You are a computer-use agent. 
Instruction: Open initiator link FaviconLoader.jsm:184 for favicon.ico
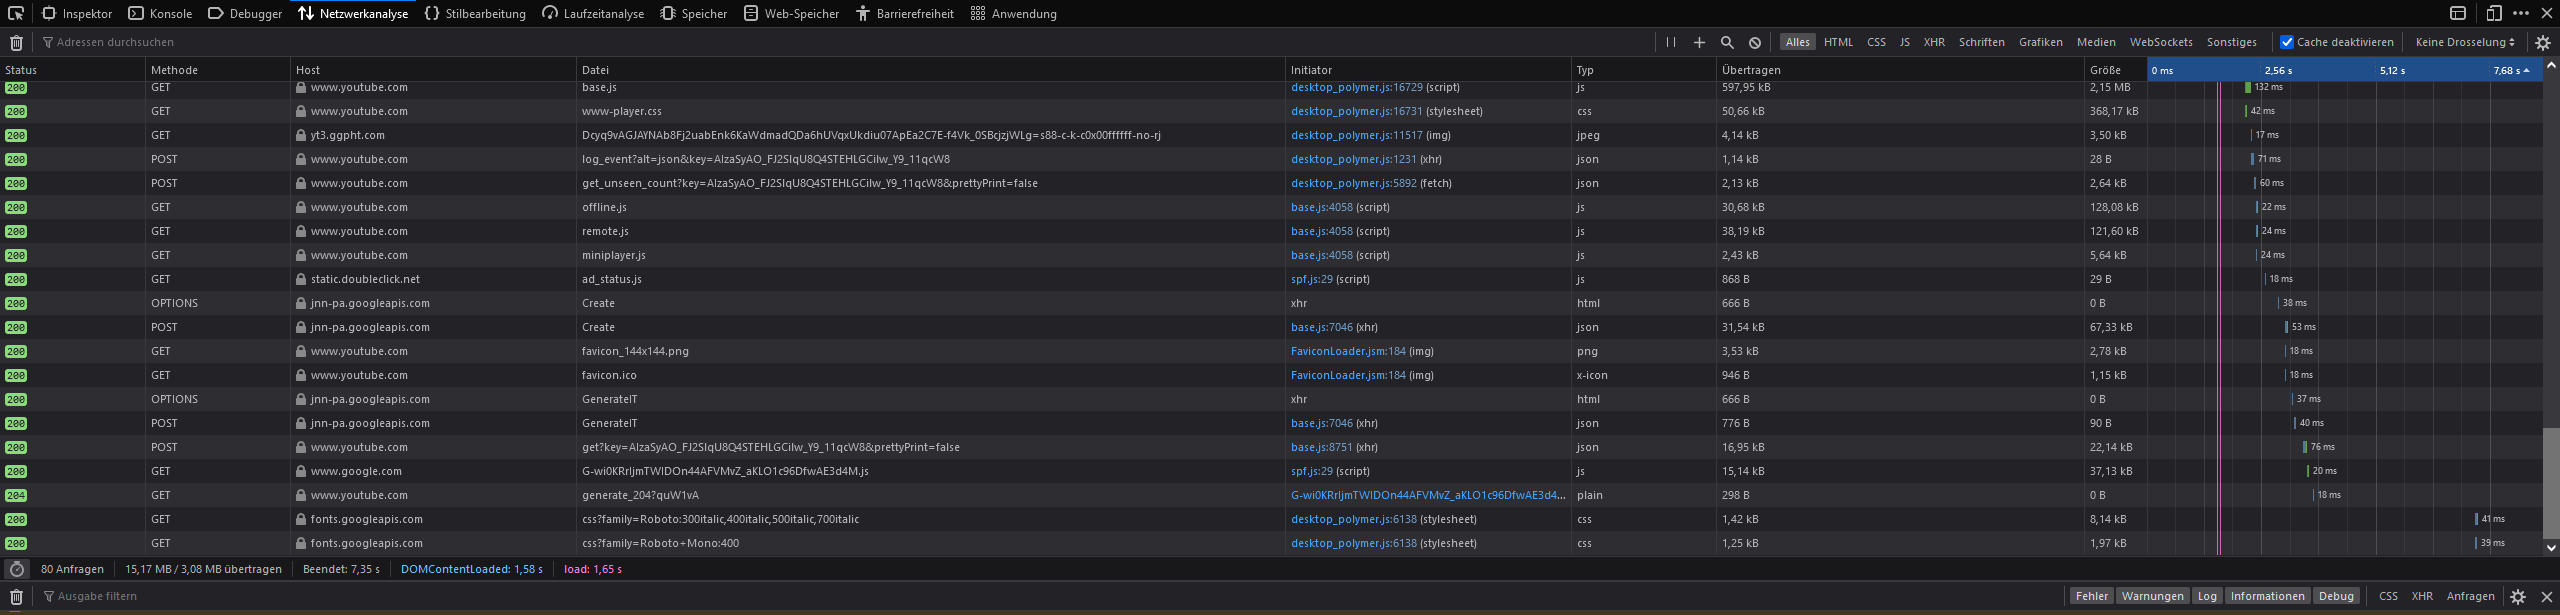pos(1348,375)
